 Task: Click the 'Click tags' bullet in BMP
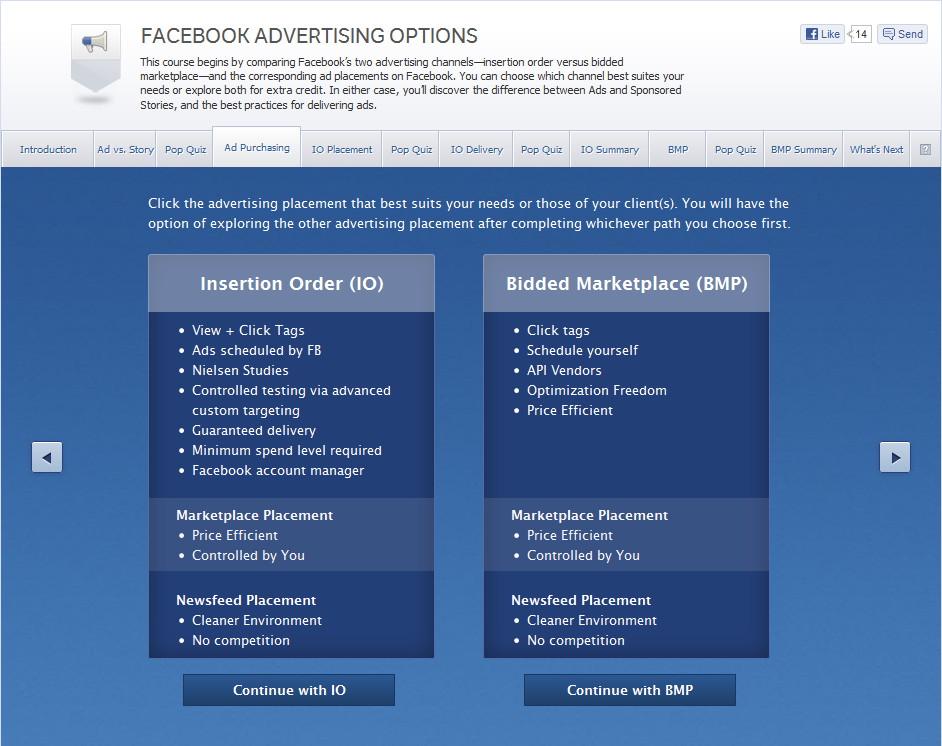click(558, 330)
